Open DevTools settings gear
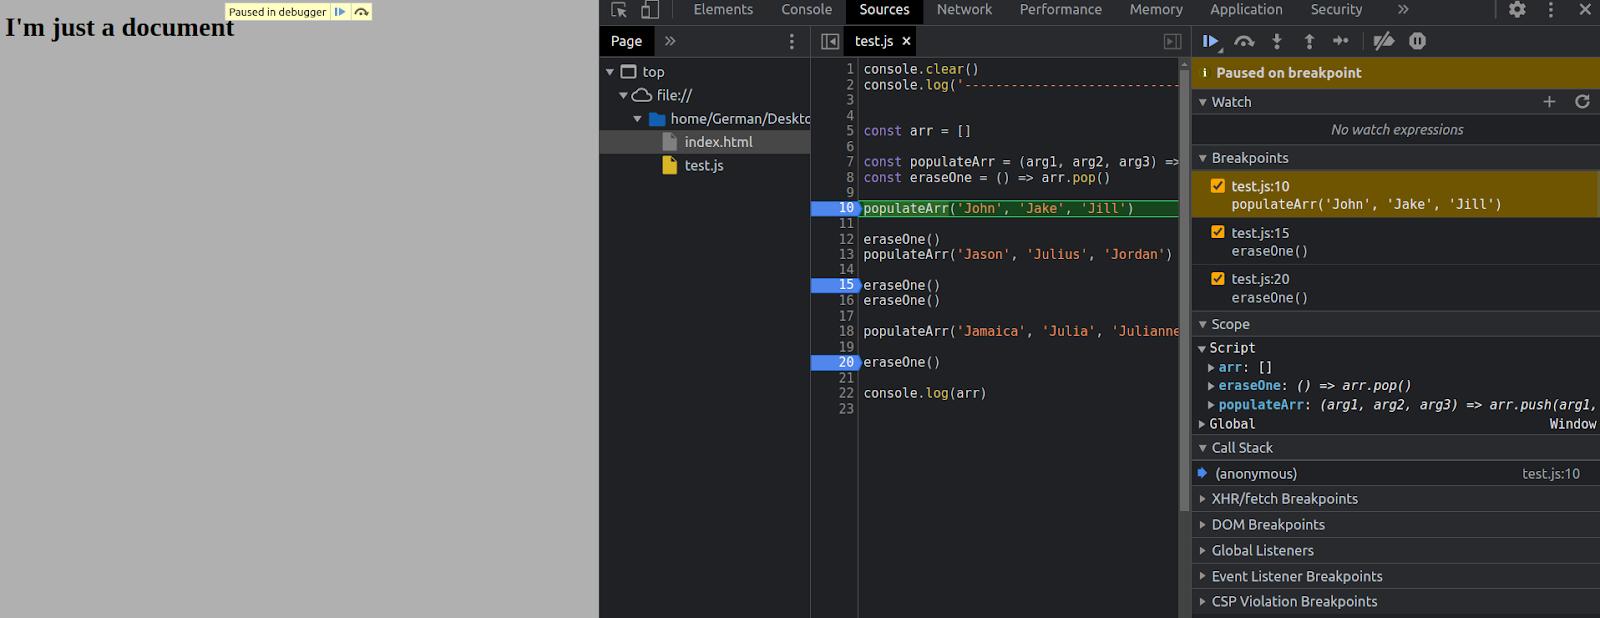 tap(1517, 10)
